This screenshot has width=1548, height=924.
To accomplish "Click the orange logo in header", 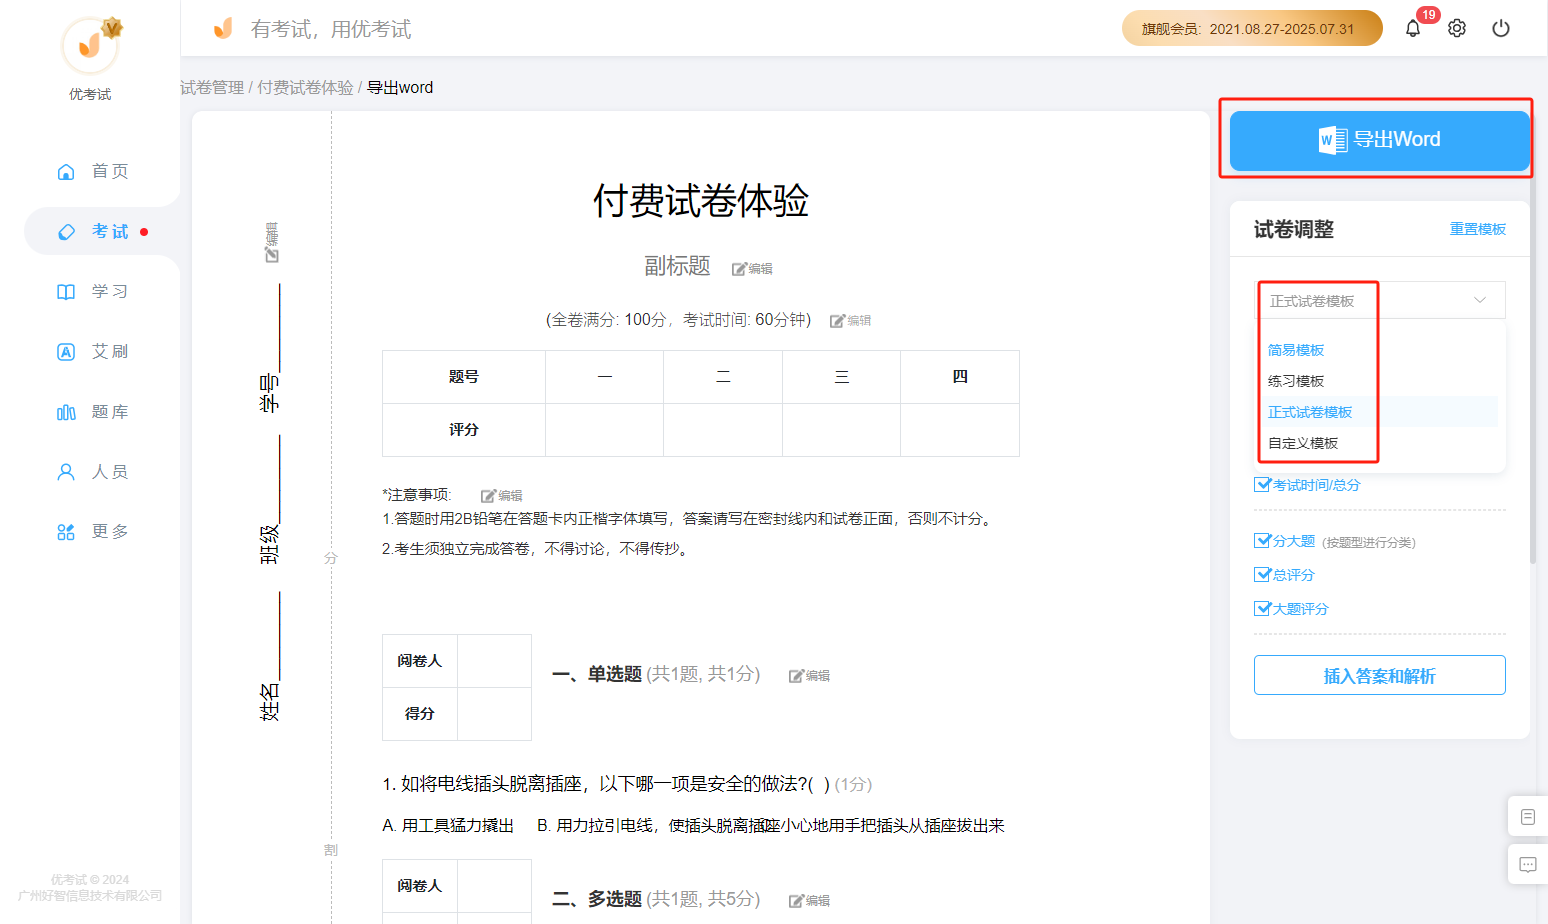I will click(x=223, y=28).
